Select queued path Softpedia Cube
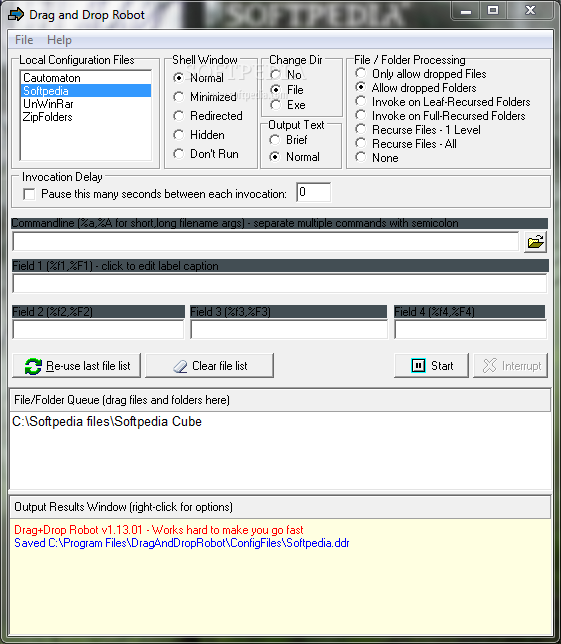 (x=107, y=422)
